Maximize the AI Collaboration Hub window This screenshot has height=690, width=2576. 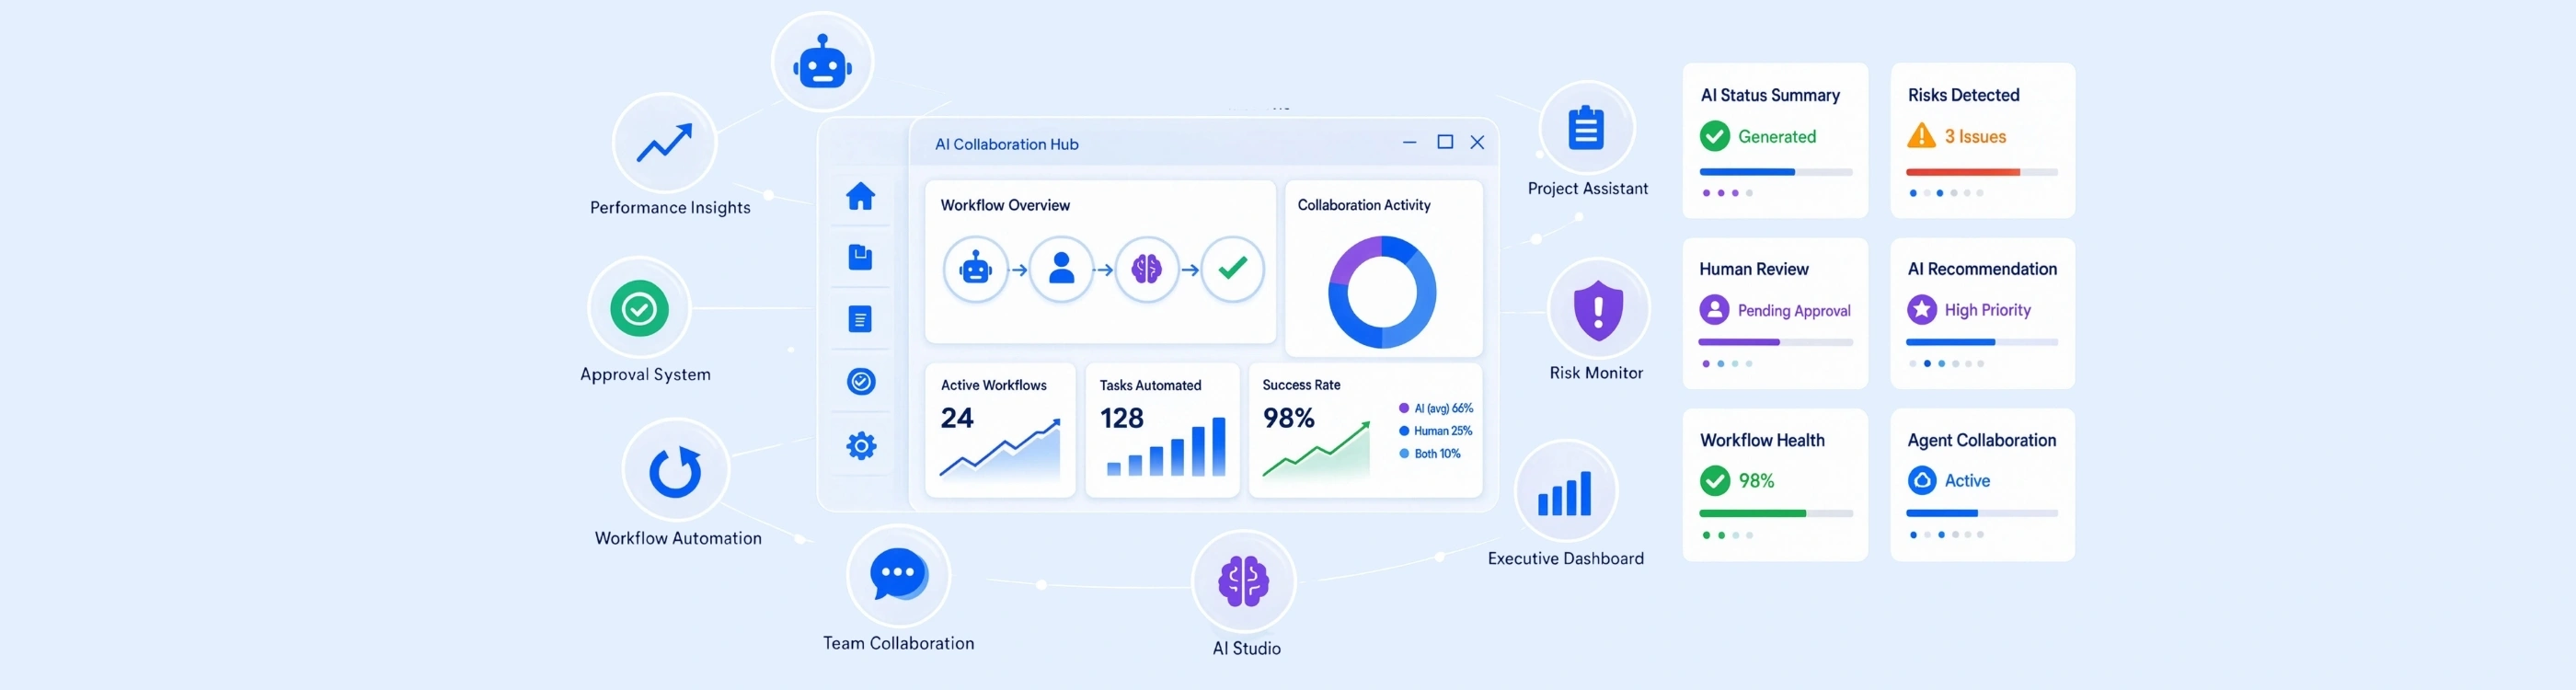1445,142
